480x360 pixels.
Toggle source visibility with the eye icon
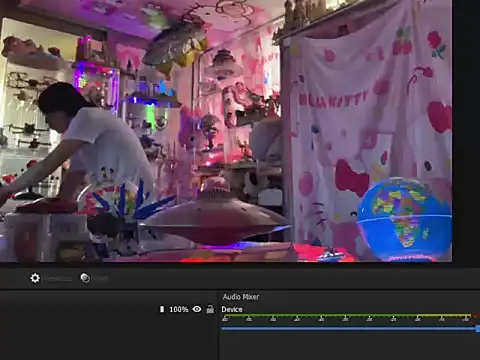click(x=197, y=309)
